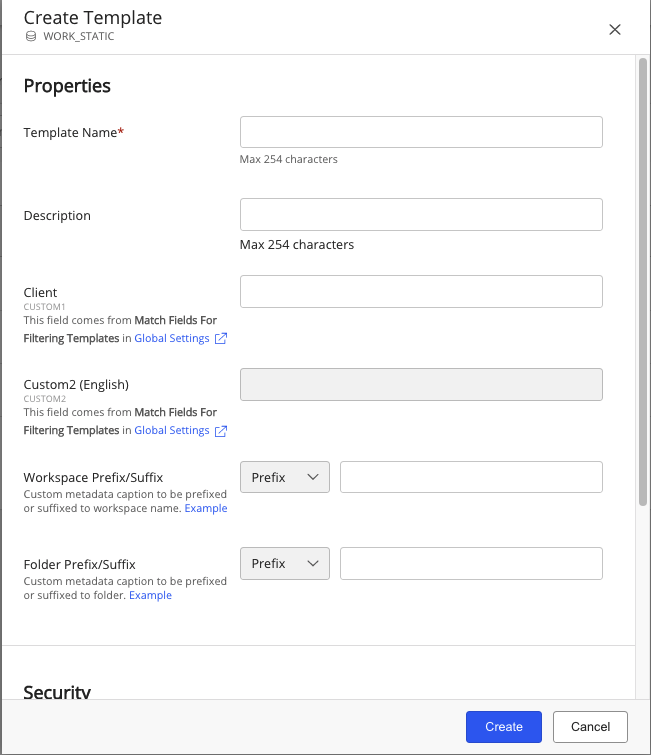Click the Workspace prefix text input
Image resolution: width=651 pixels, height=755 pixels.
coord(471,477)
